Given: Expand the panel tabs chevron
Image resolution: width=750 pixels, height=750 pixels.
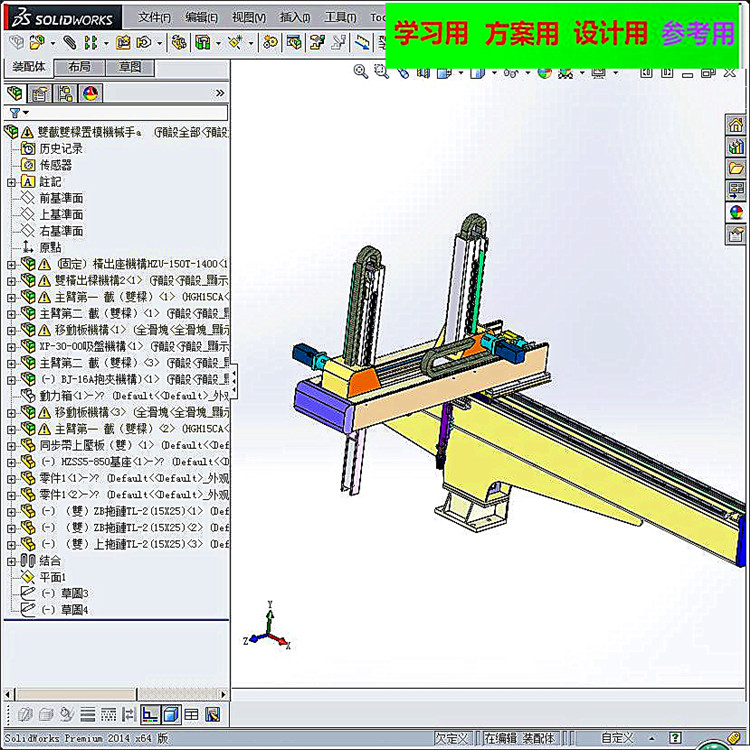Looking at the screenshot, I should [220, 93].
